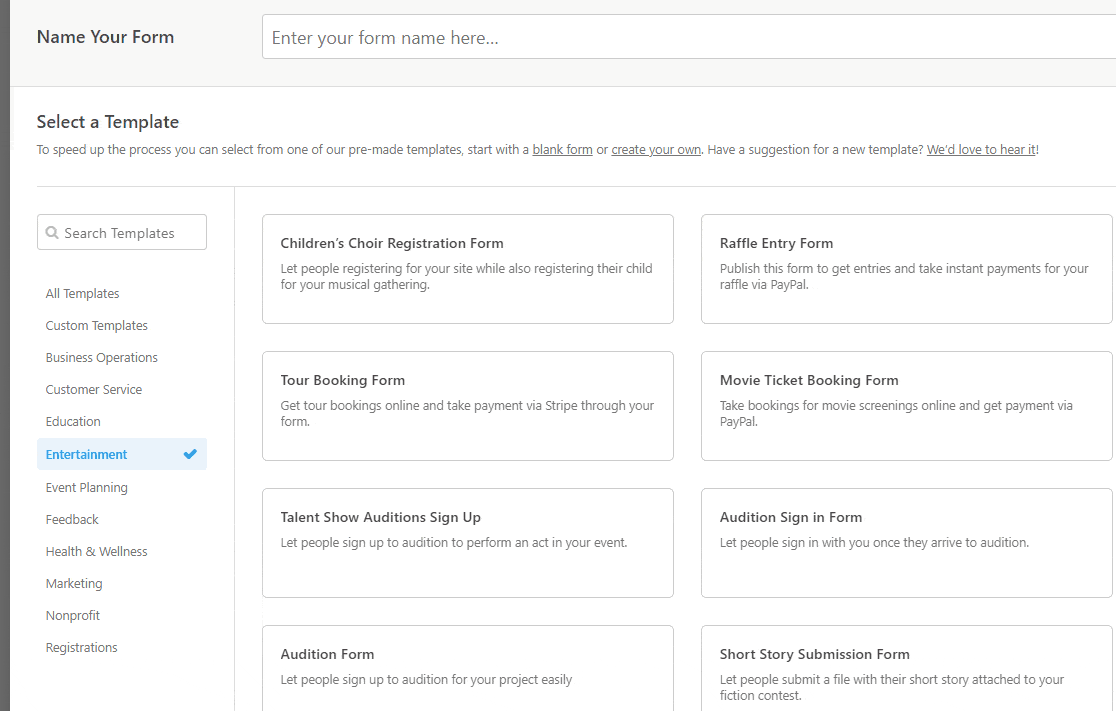1116x711 pixels.
Task: Choose the Tour Booking Form template
Action: coord(468,406)
